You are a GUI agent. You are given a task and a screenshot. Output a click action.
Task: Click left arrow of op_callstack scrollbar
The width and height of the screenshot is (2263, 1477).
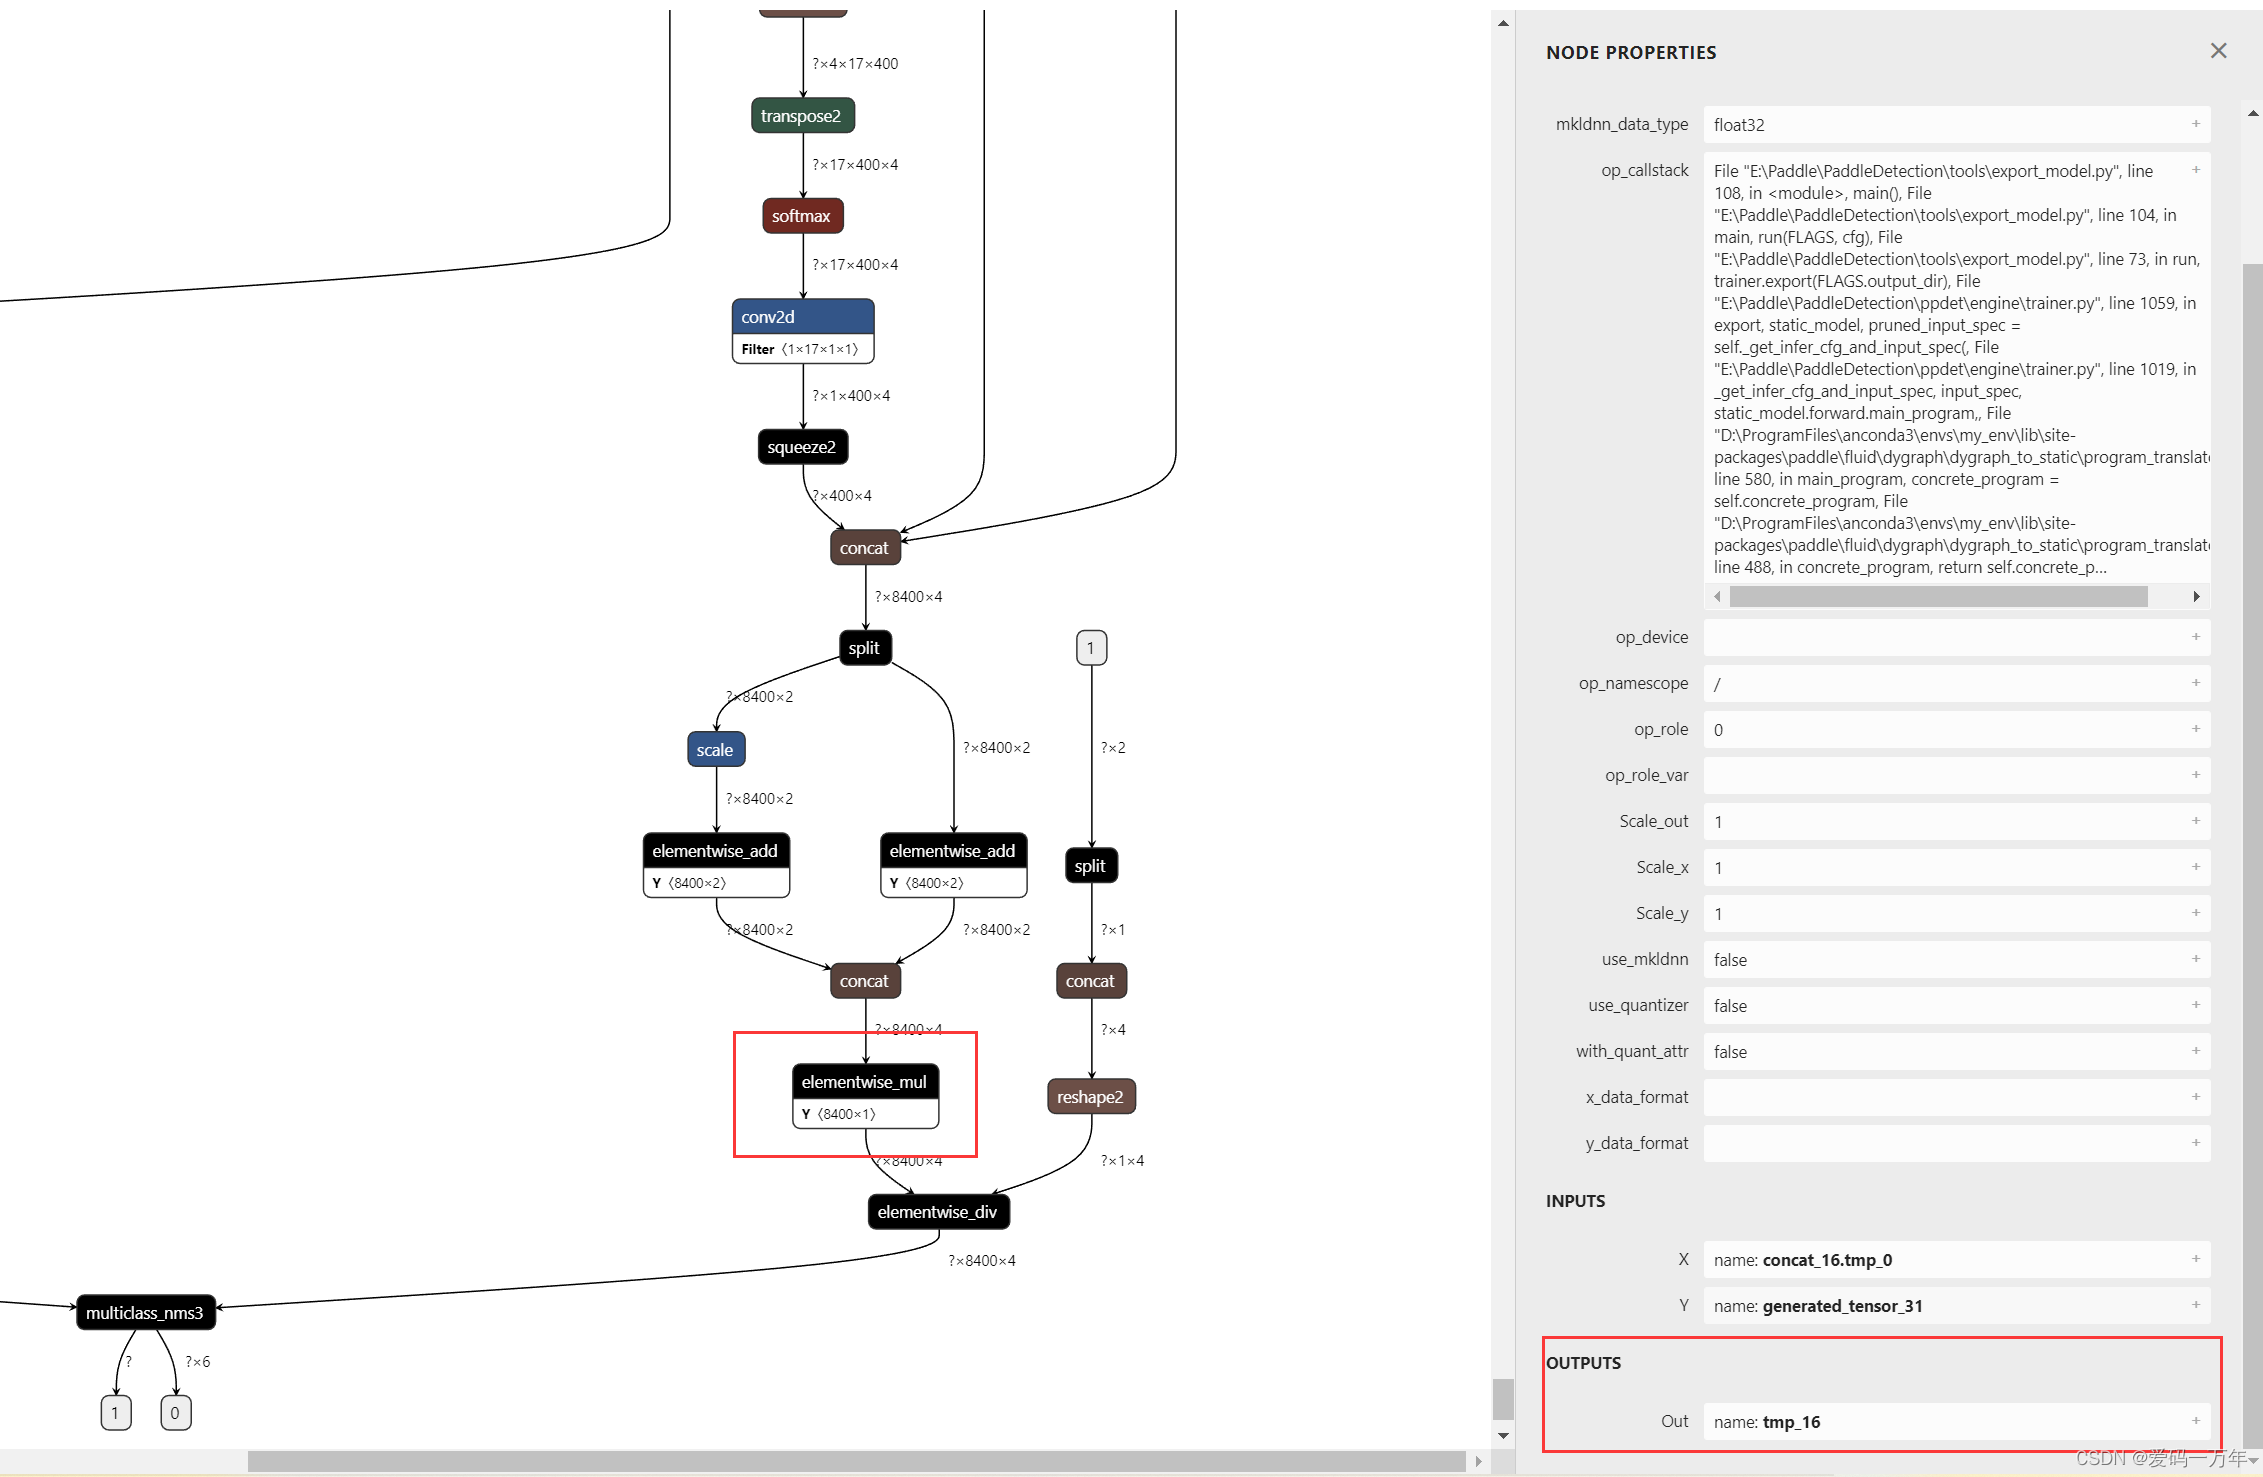(x=1717, y=597)
